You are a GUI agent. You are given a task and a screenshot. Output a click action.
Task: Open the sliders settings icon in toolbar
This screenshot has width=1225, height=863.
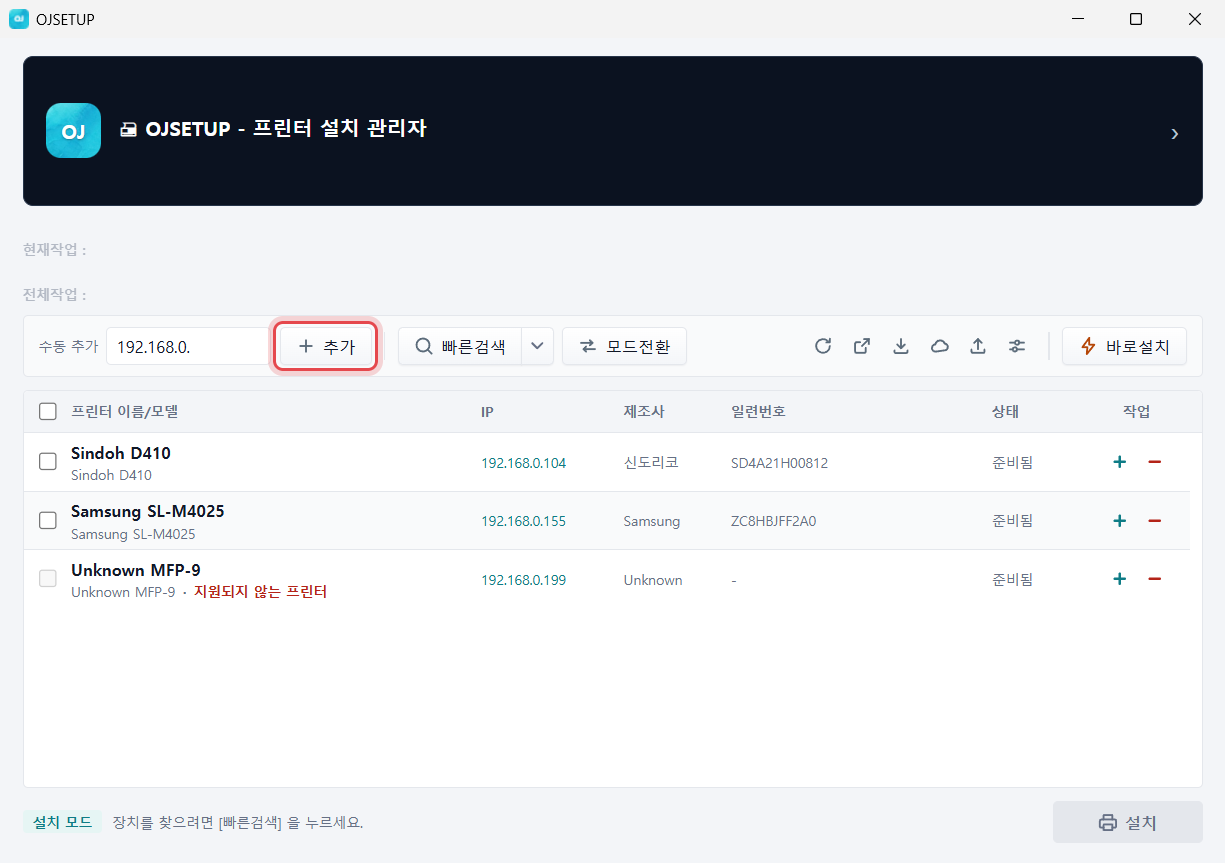point(1017,346)
